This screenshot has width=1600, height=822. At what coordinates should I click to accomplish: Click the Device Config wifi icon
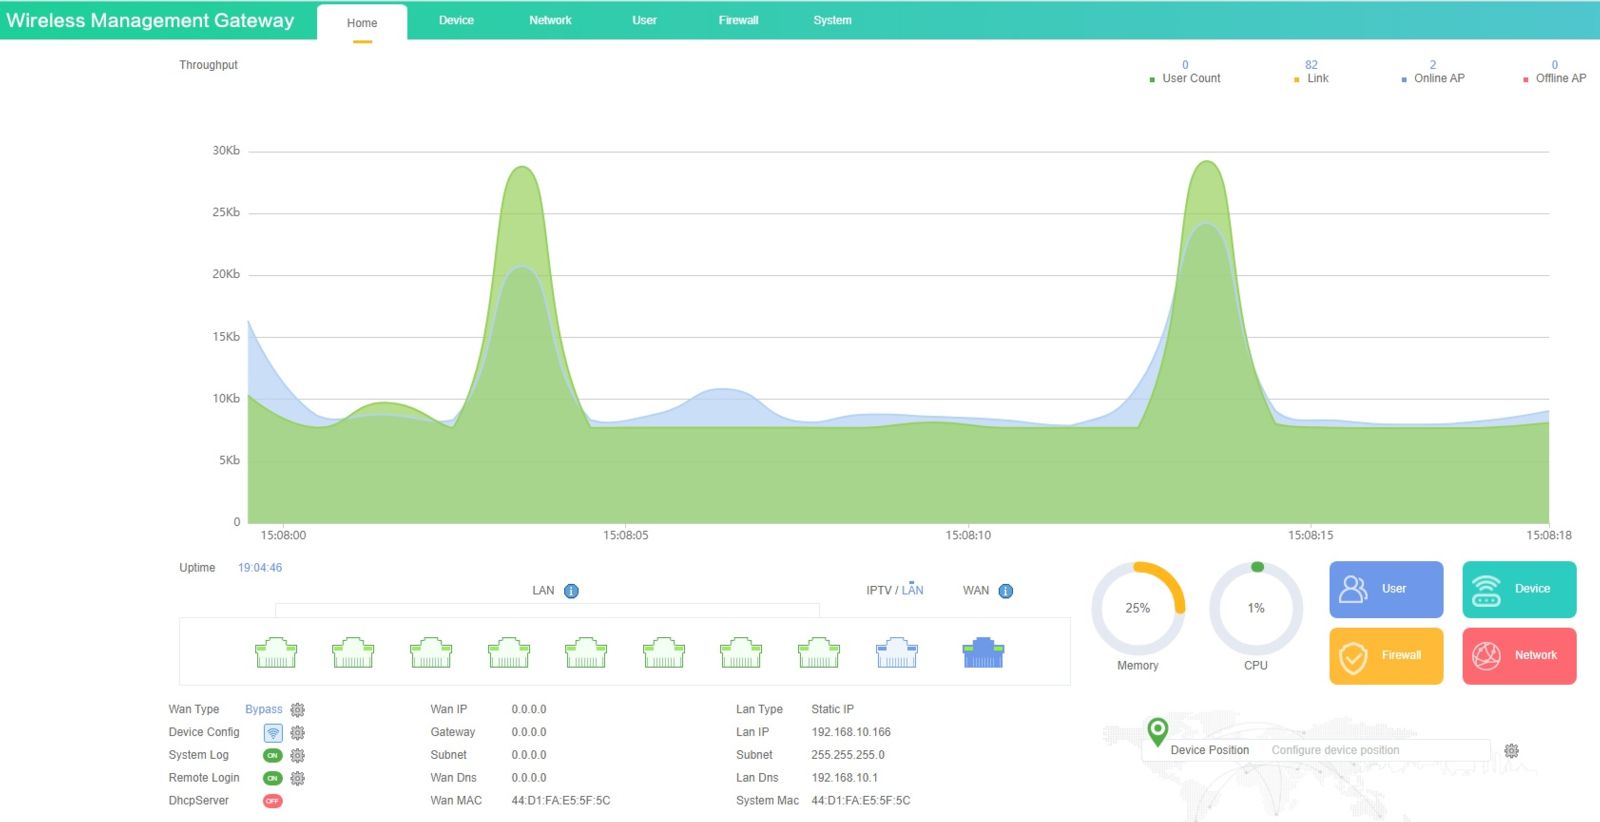tap(273, 733)
